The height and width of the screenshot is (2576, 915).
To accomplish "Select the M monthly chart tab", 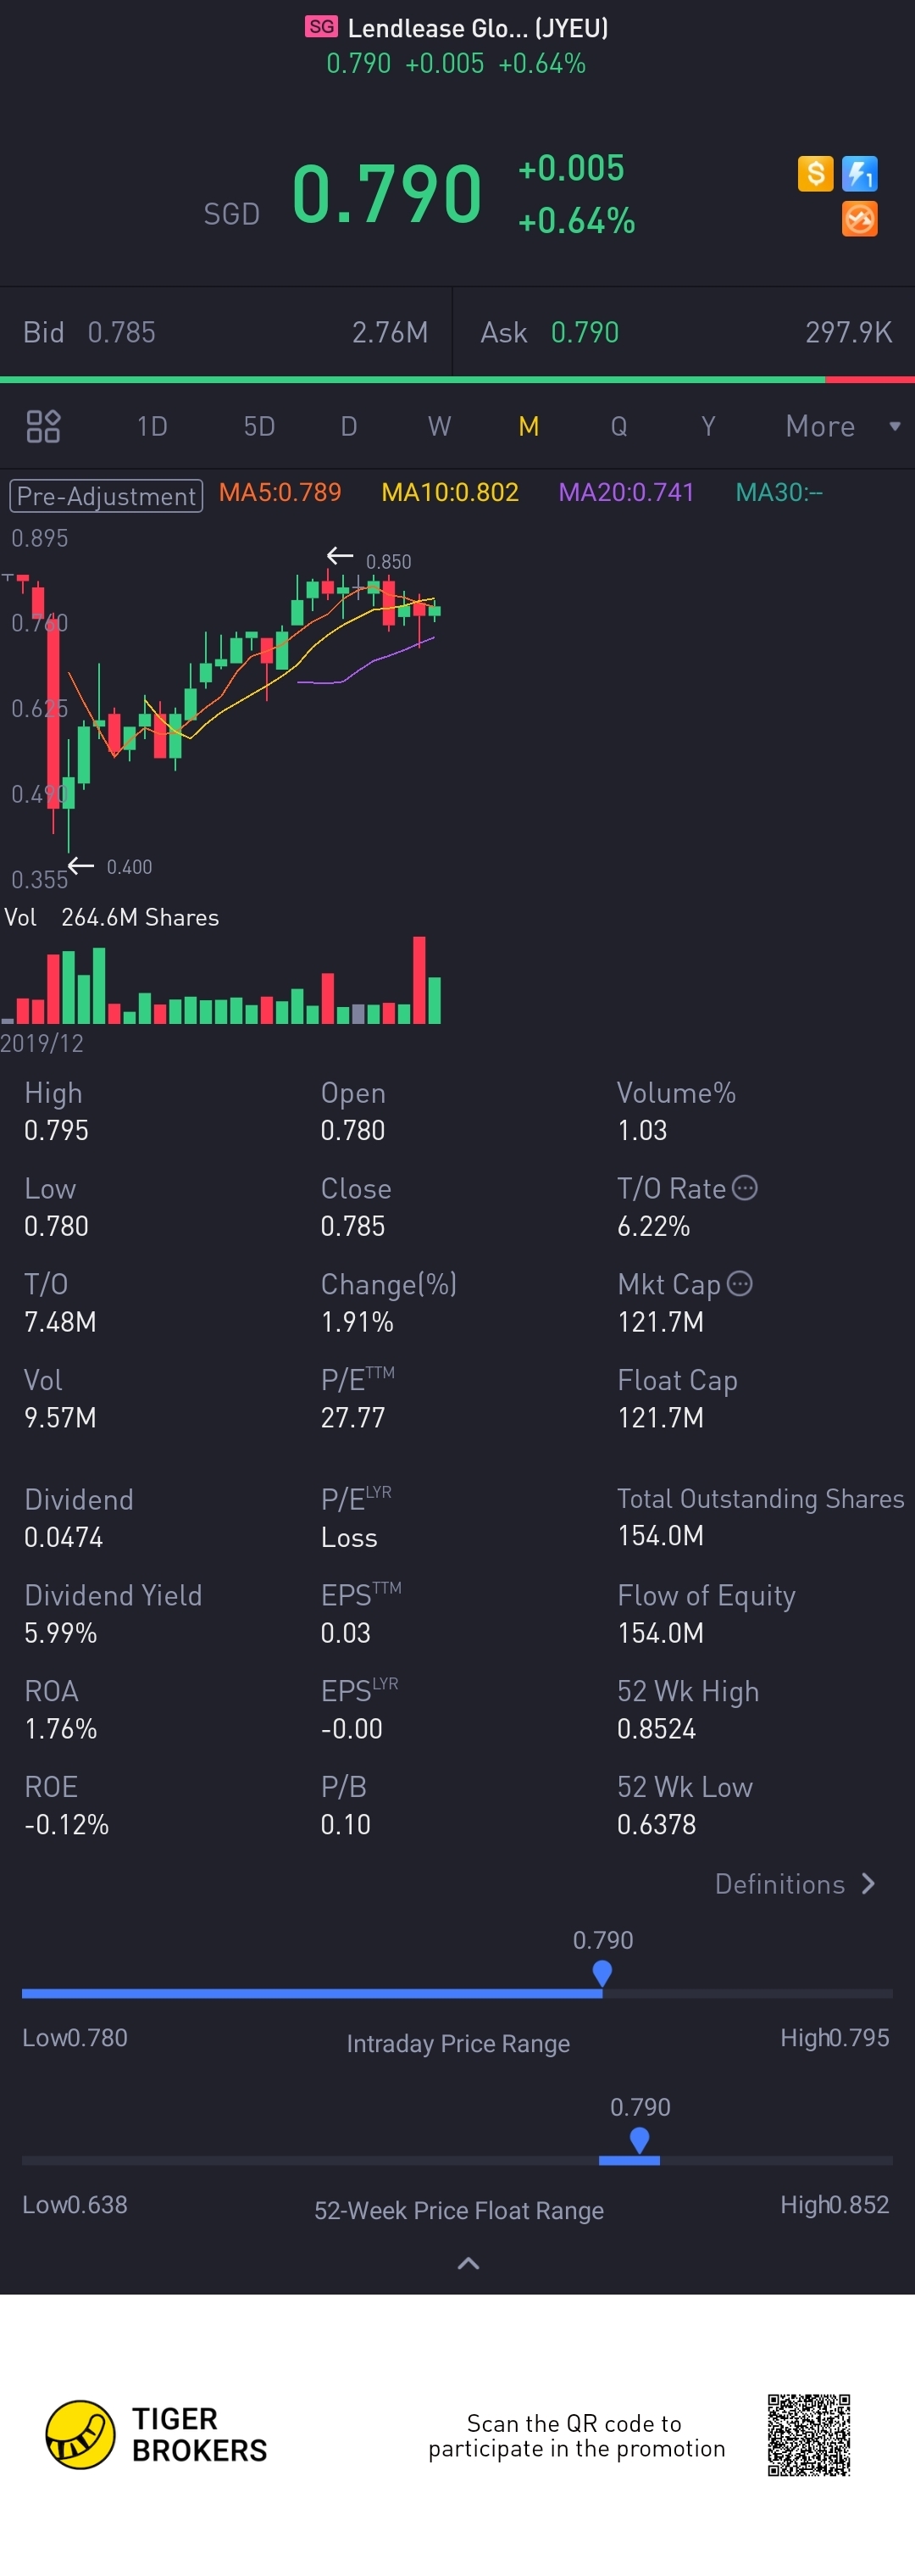I will 529,427.
